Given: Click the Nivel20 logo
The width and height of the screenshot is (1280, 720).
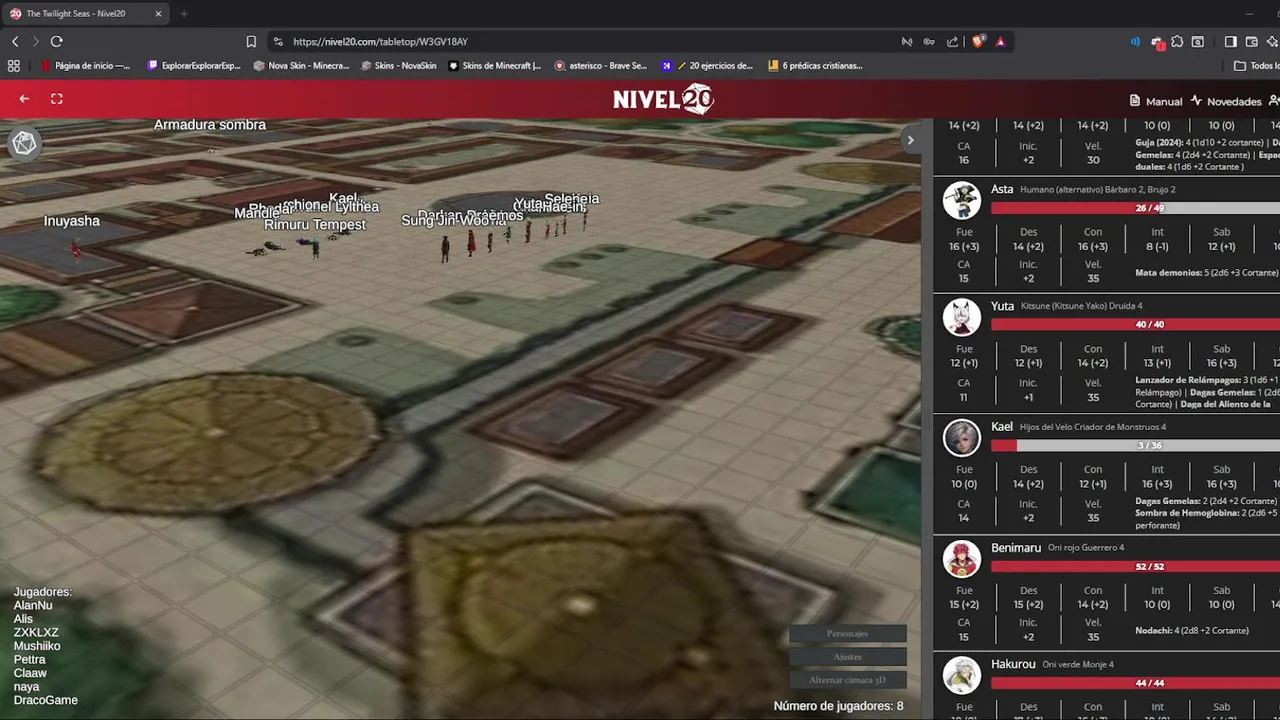Looking at the screenshot, I should tap(663, 99).
